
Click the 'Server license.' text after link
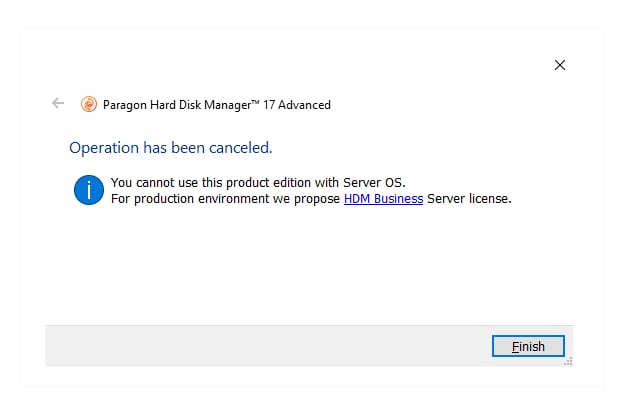(469, 199)
